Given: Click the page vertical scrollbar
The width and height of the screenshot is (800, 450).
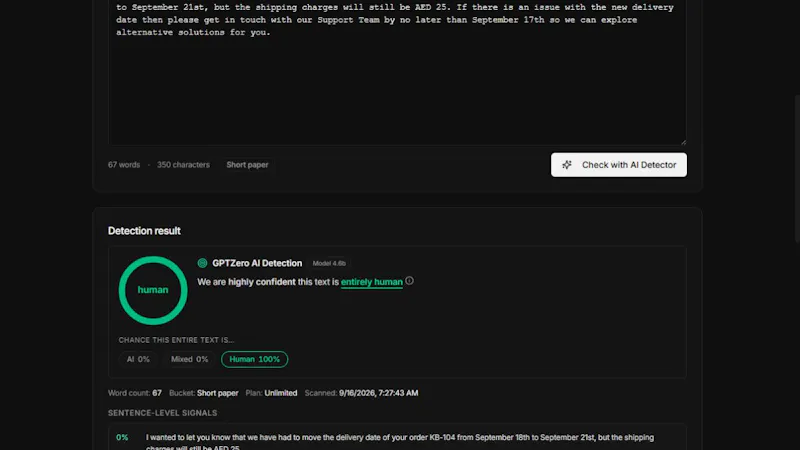Looking at the screenshot, I should pos(797,168).
